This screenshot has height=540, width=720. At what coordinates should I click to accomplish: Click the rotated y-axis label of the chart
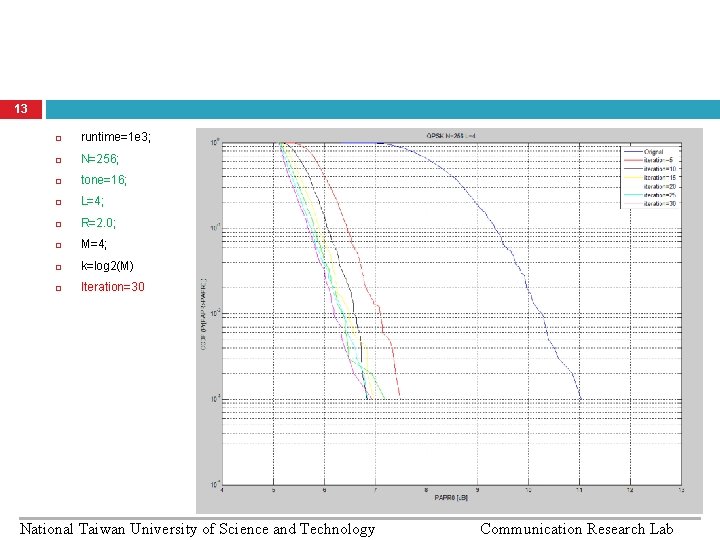(x=203, y=314)
